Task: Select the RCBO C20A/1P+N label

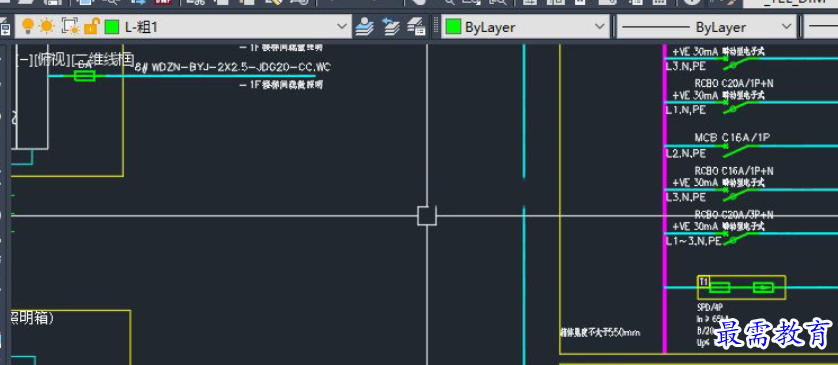Action: (734, 83)
